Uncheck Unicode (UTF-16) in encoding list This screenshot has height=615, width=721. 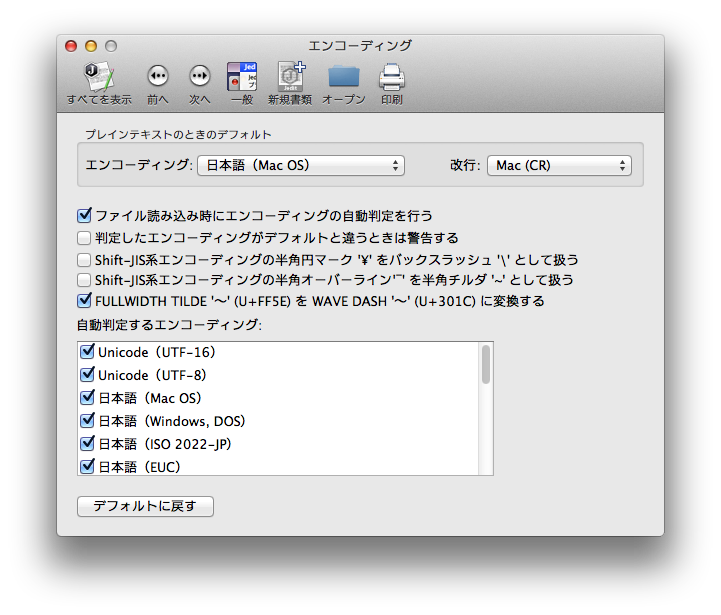[87, 351]
